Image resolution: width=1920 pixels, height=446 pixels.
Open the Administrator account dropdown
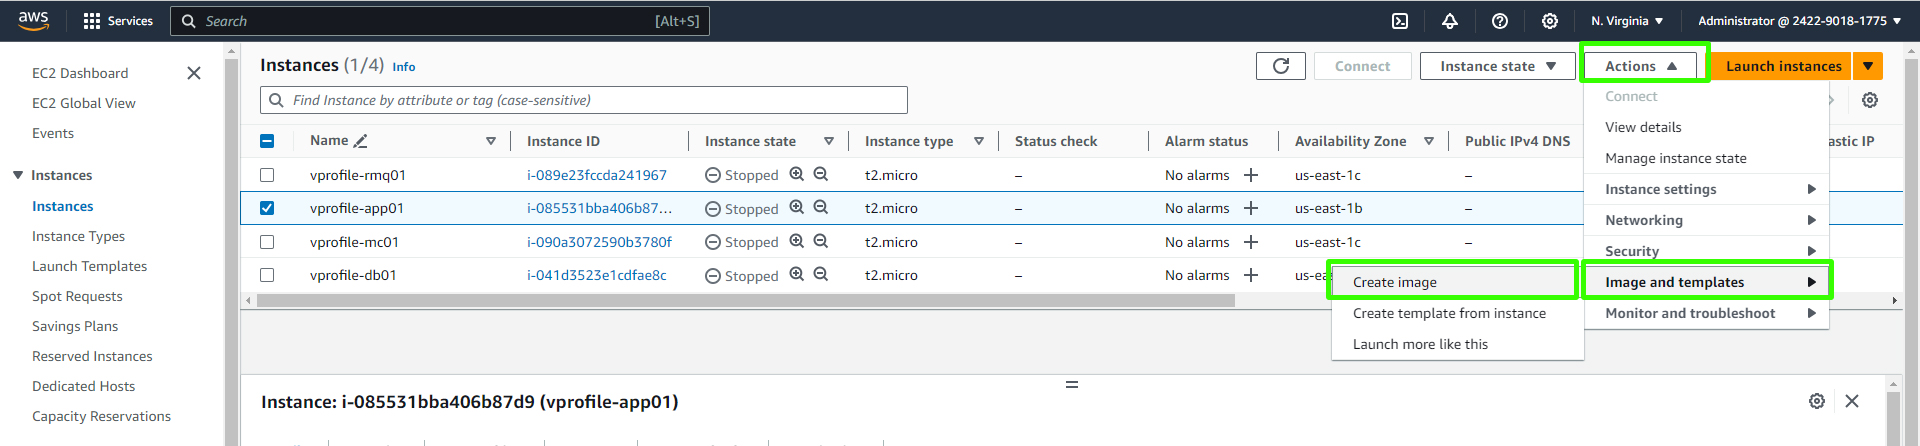tap(1799, 21)
